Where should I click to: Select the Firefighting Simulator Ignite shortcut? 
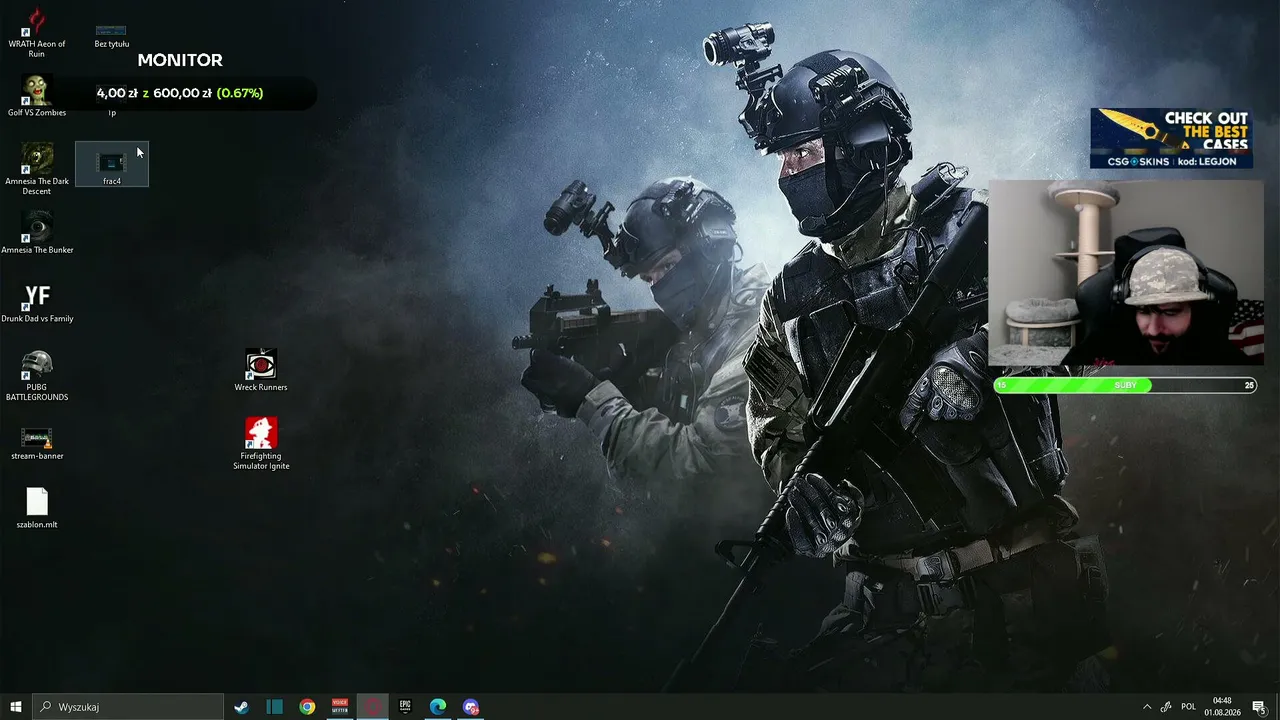261,443
